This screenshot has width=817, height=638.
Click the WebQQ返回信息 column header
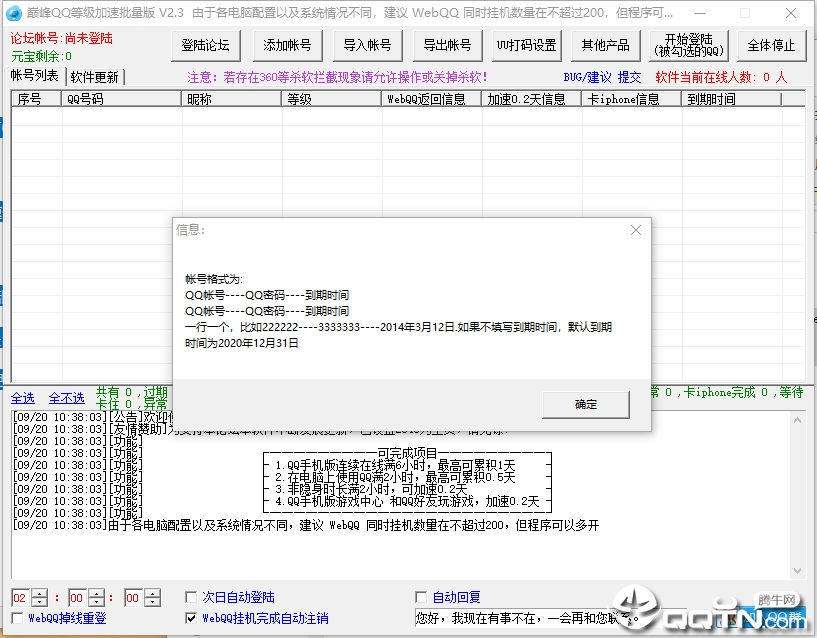point(431,99)
